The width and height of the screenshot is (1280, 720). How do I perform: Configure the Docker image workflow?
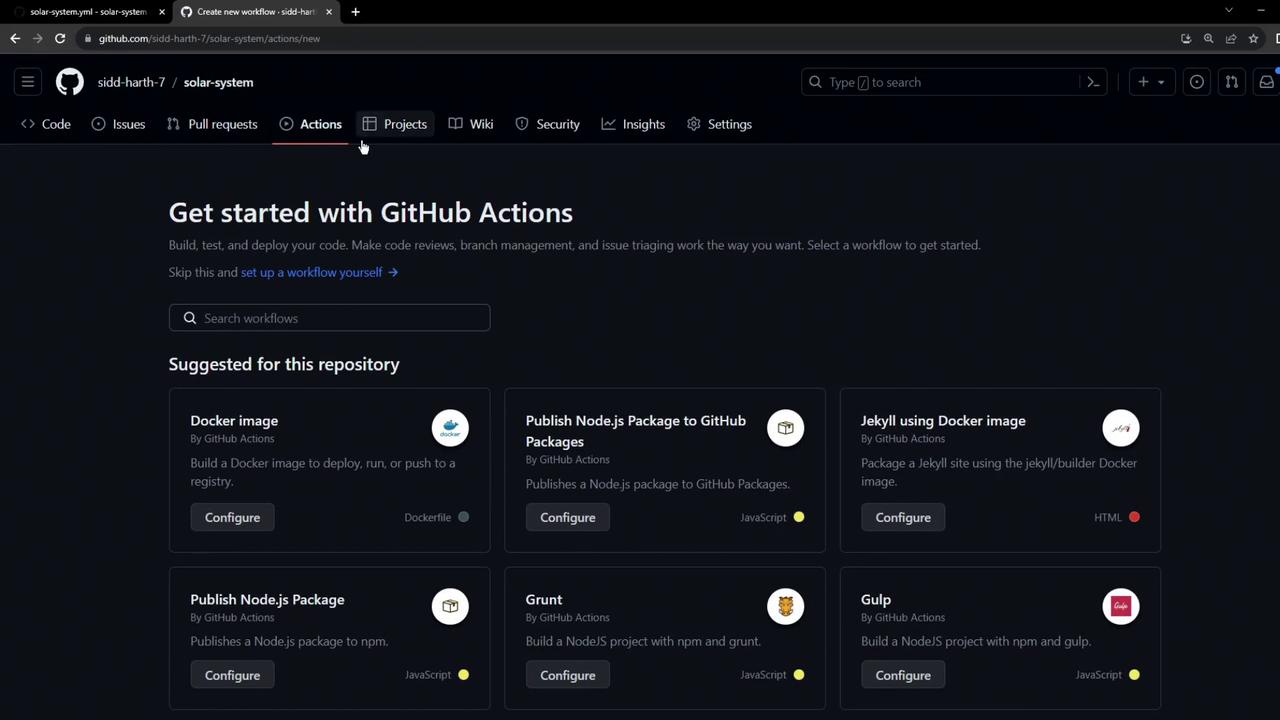[232, 517]
